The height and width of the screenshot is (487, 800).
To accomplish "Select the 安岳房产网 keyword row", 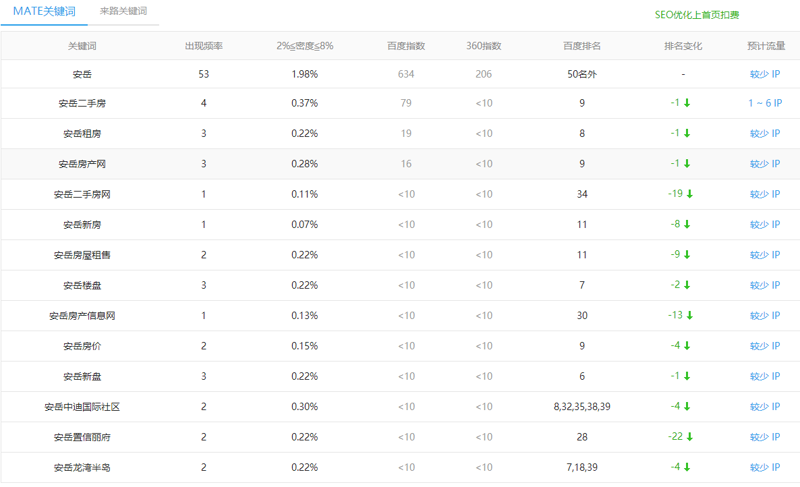I will (x=82, y=164).
